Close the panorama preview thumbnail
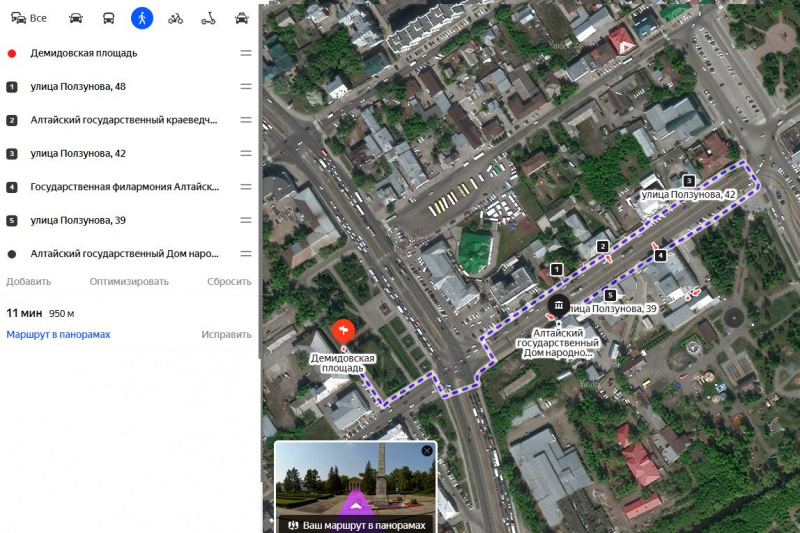The width and height of the screenshot is (800, 533). (427, 451)
